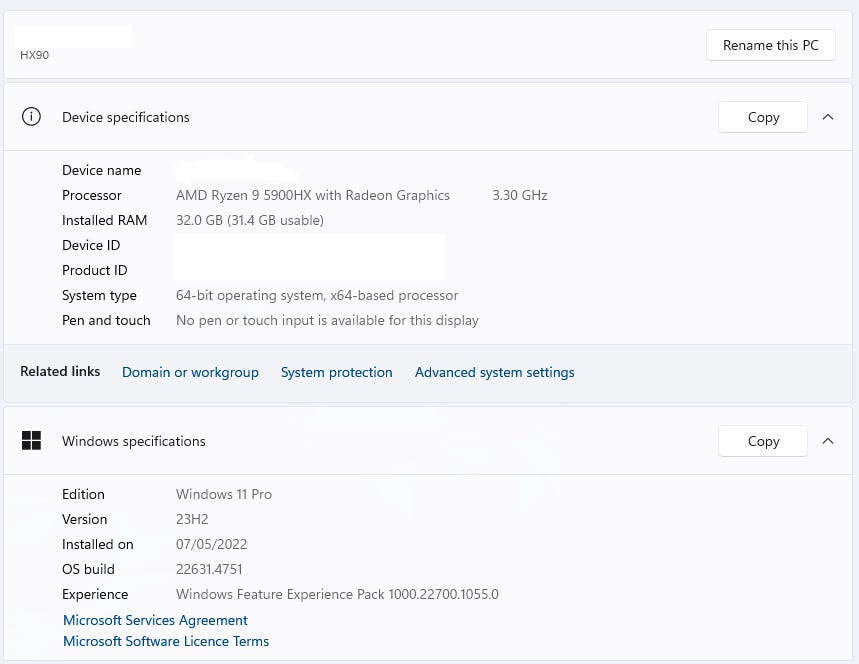Click the Device specifications heading text
This screenshot has height=664, width=859.
point(126,117)
